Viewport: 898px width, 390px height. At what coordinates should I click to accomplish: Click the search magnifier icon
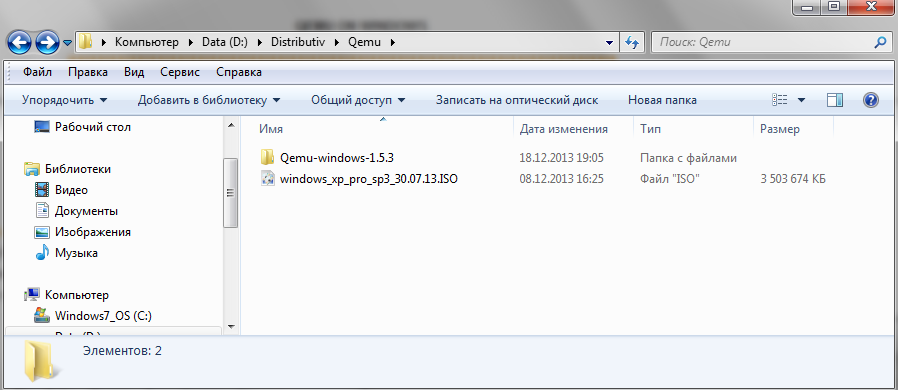[880, 42]
